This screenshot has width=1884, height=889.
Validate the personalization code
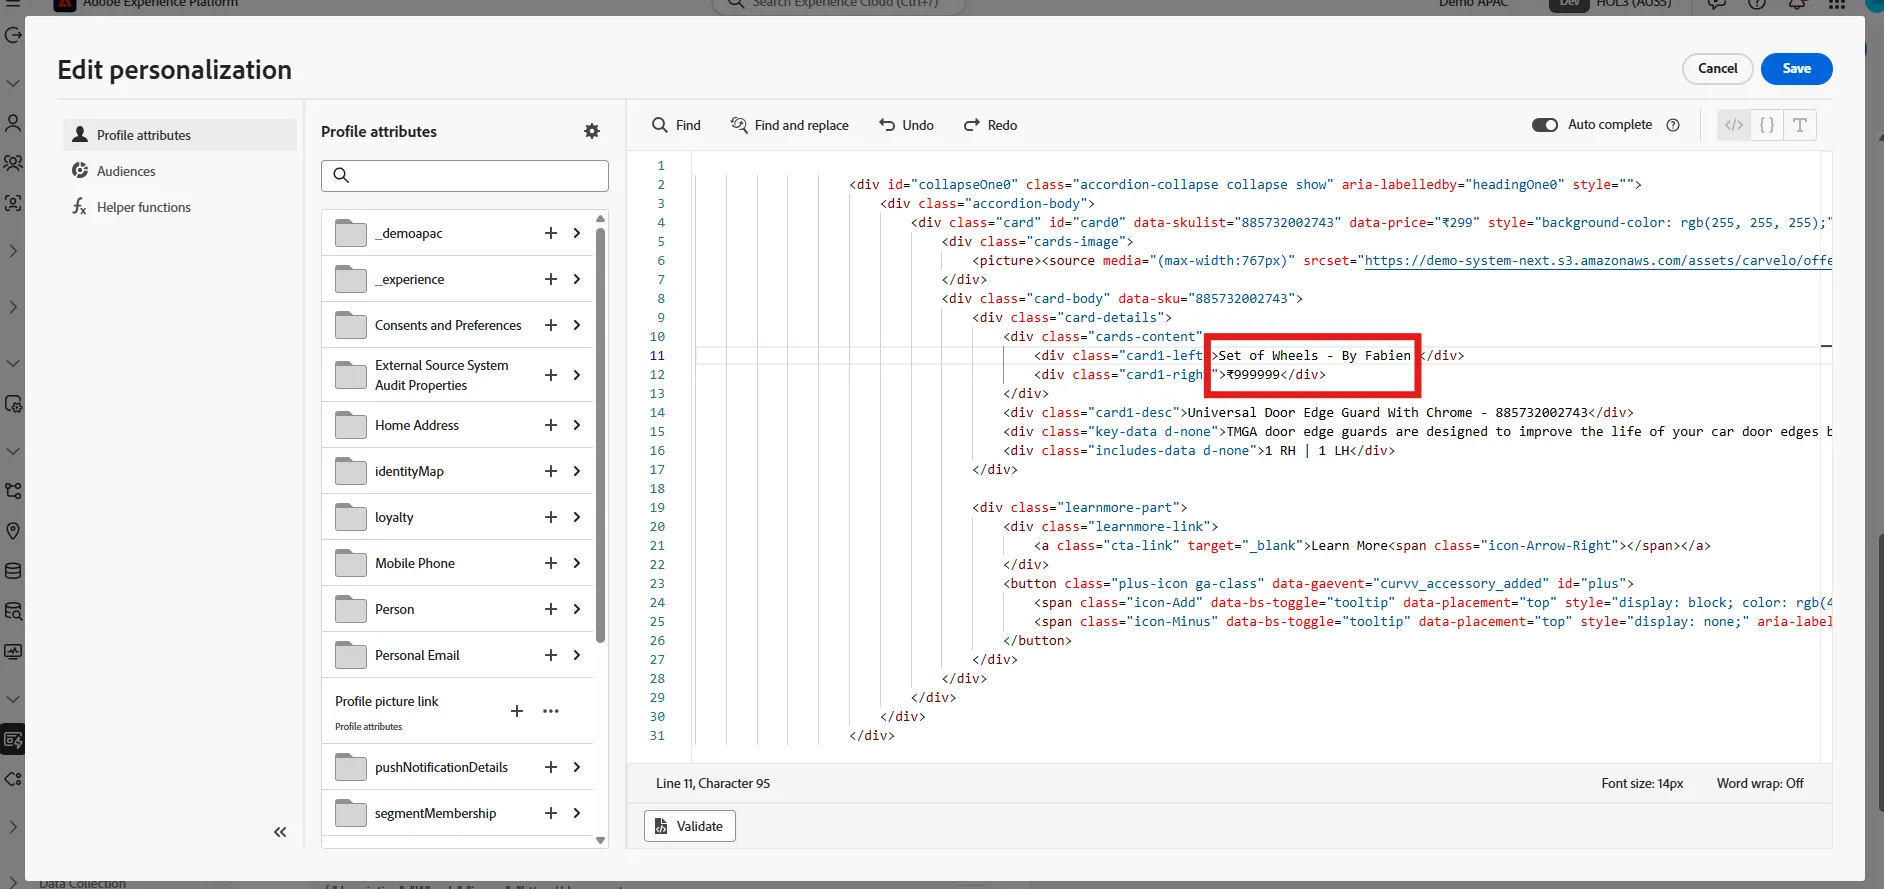click(x=690, y=826)
